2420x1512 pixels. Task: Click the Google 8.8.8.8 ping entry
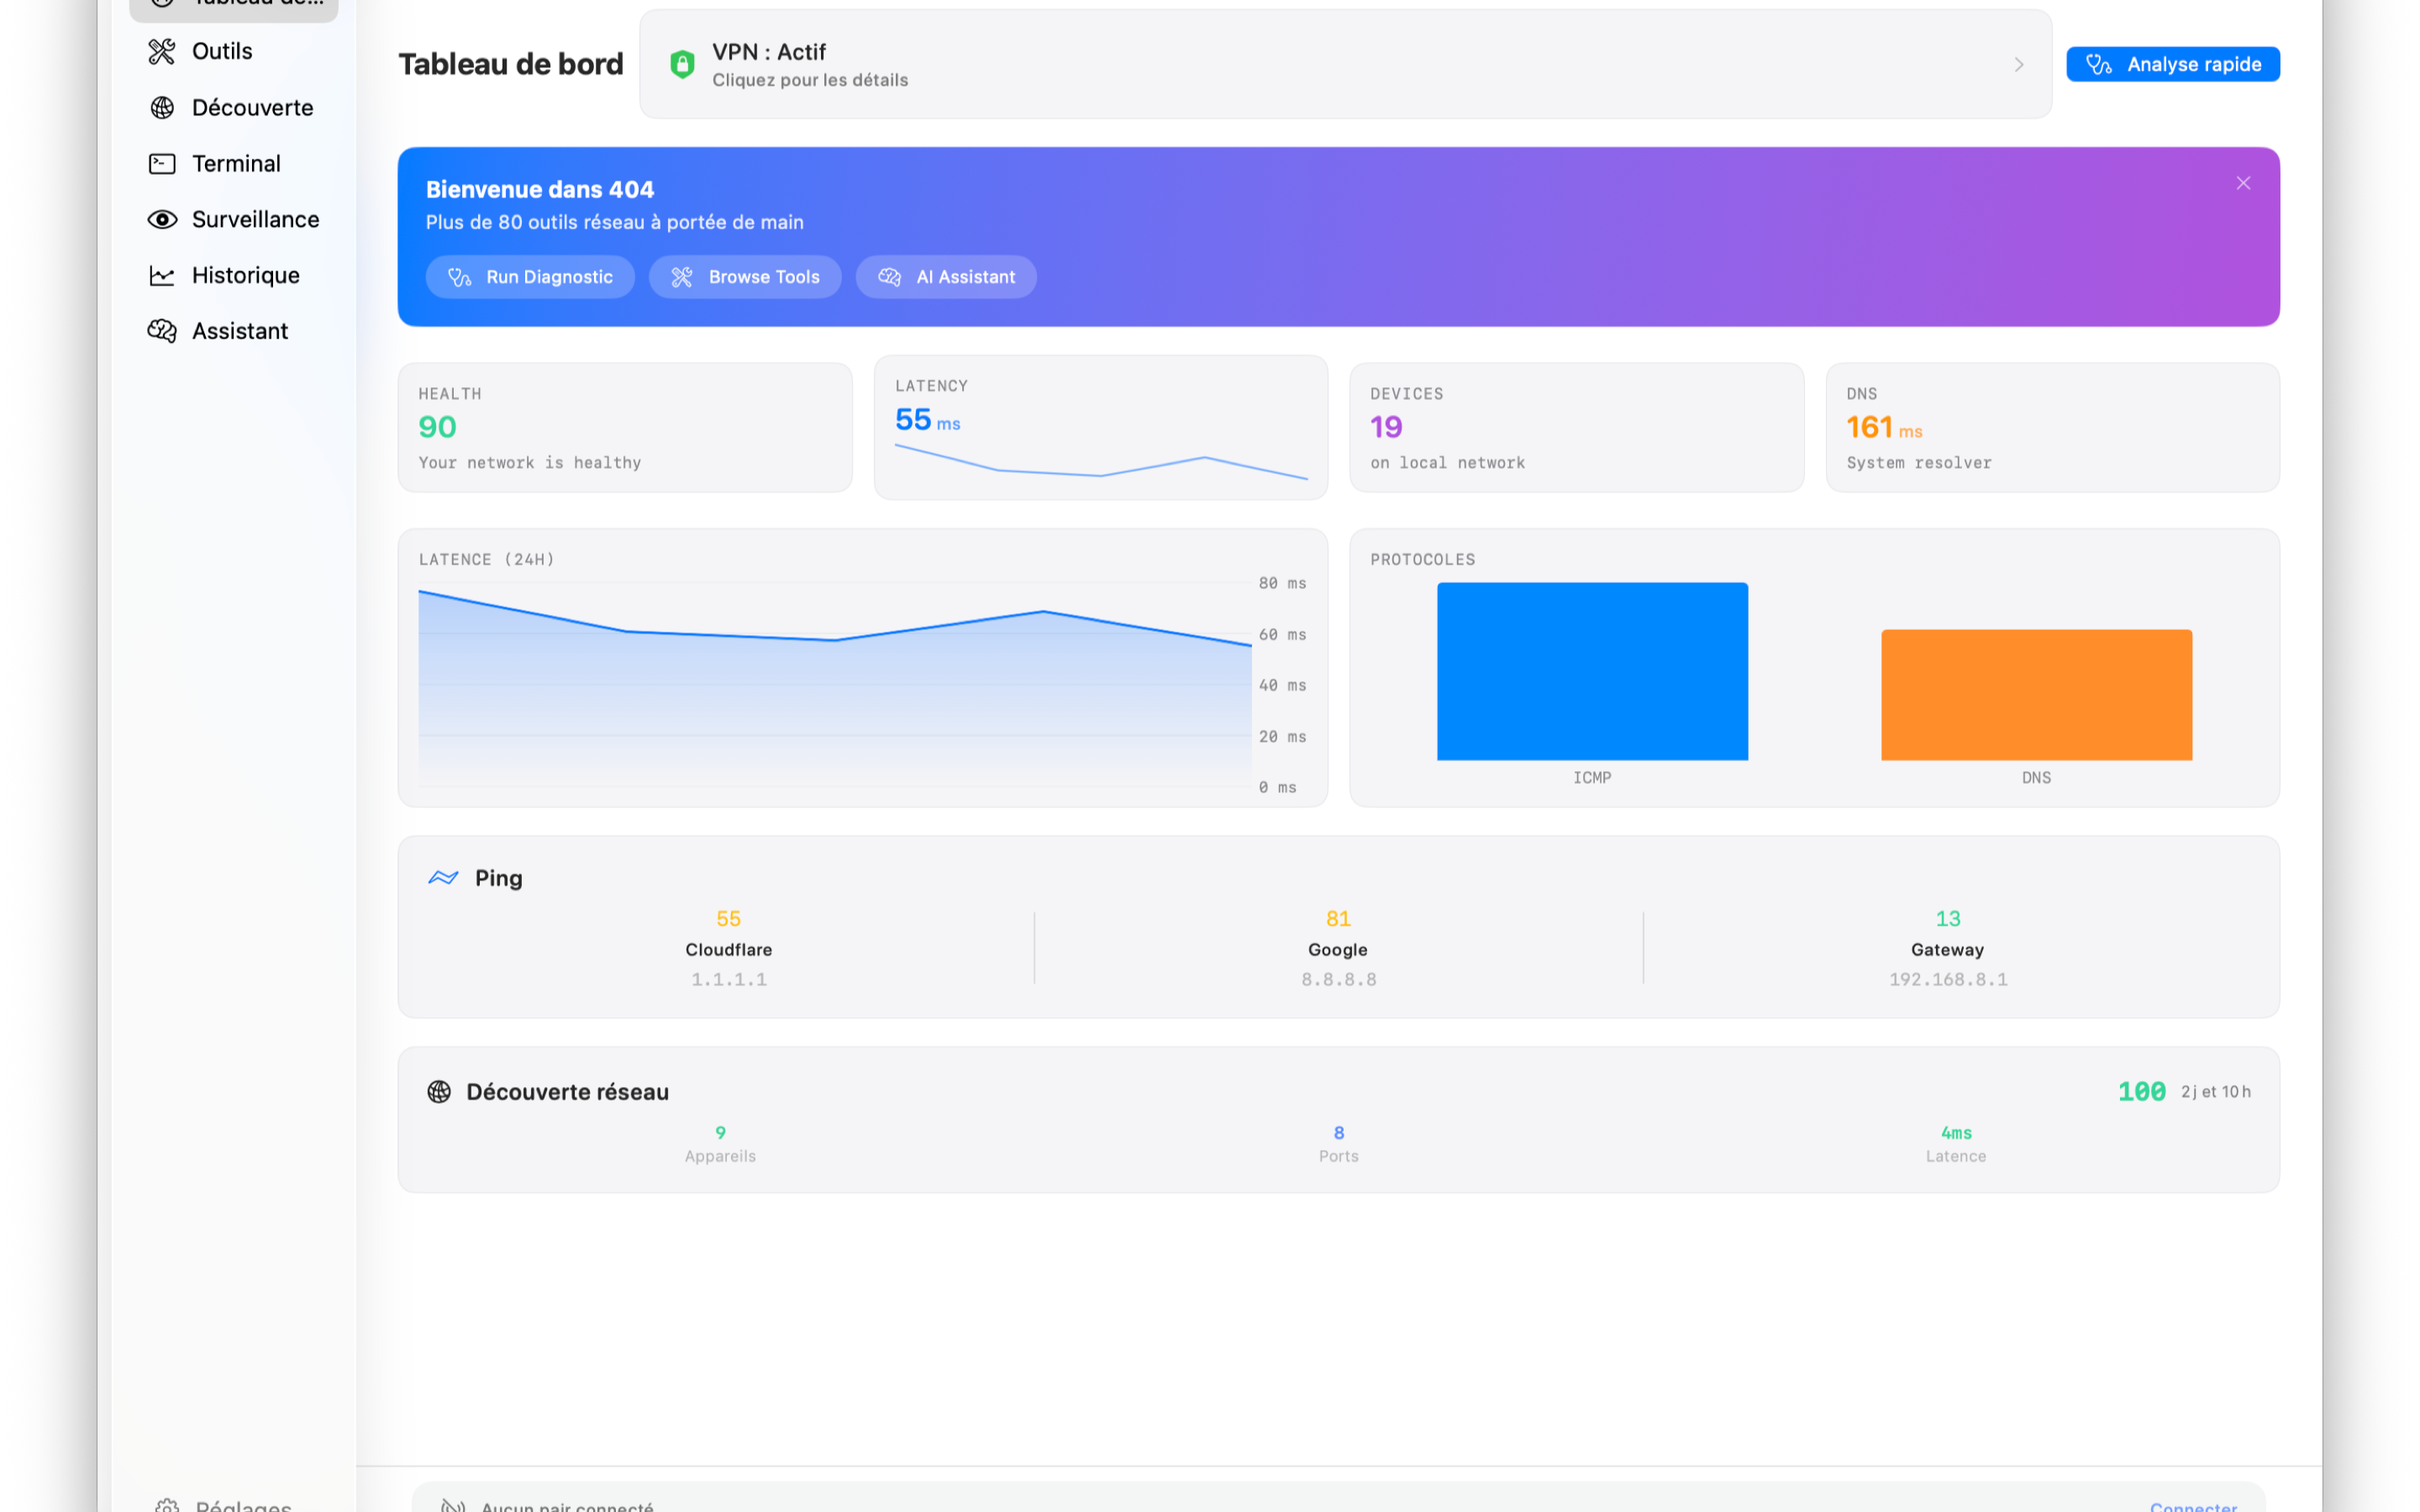coord(1338,948)
